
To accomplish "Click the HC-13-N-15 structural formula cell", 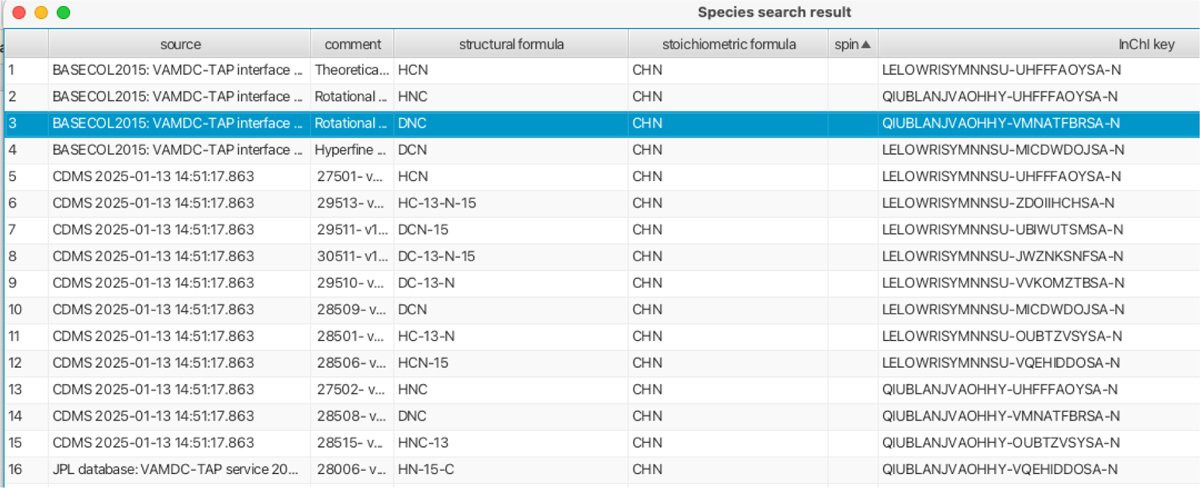I will (x=436, y=203).
